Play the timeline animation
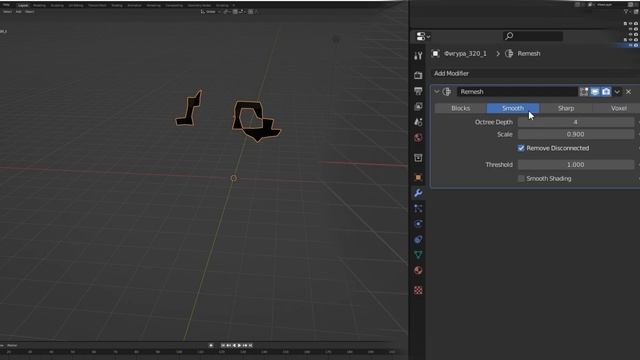The height and width of the screenshot is (360, 640). [240, 346]
